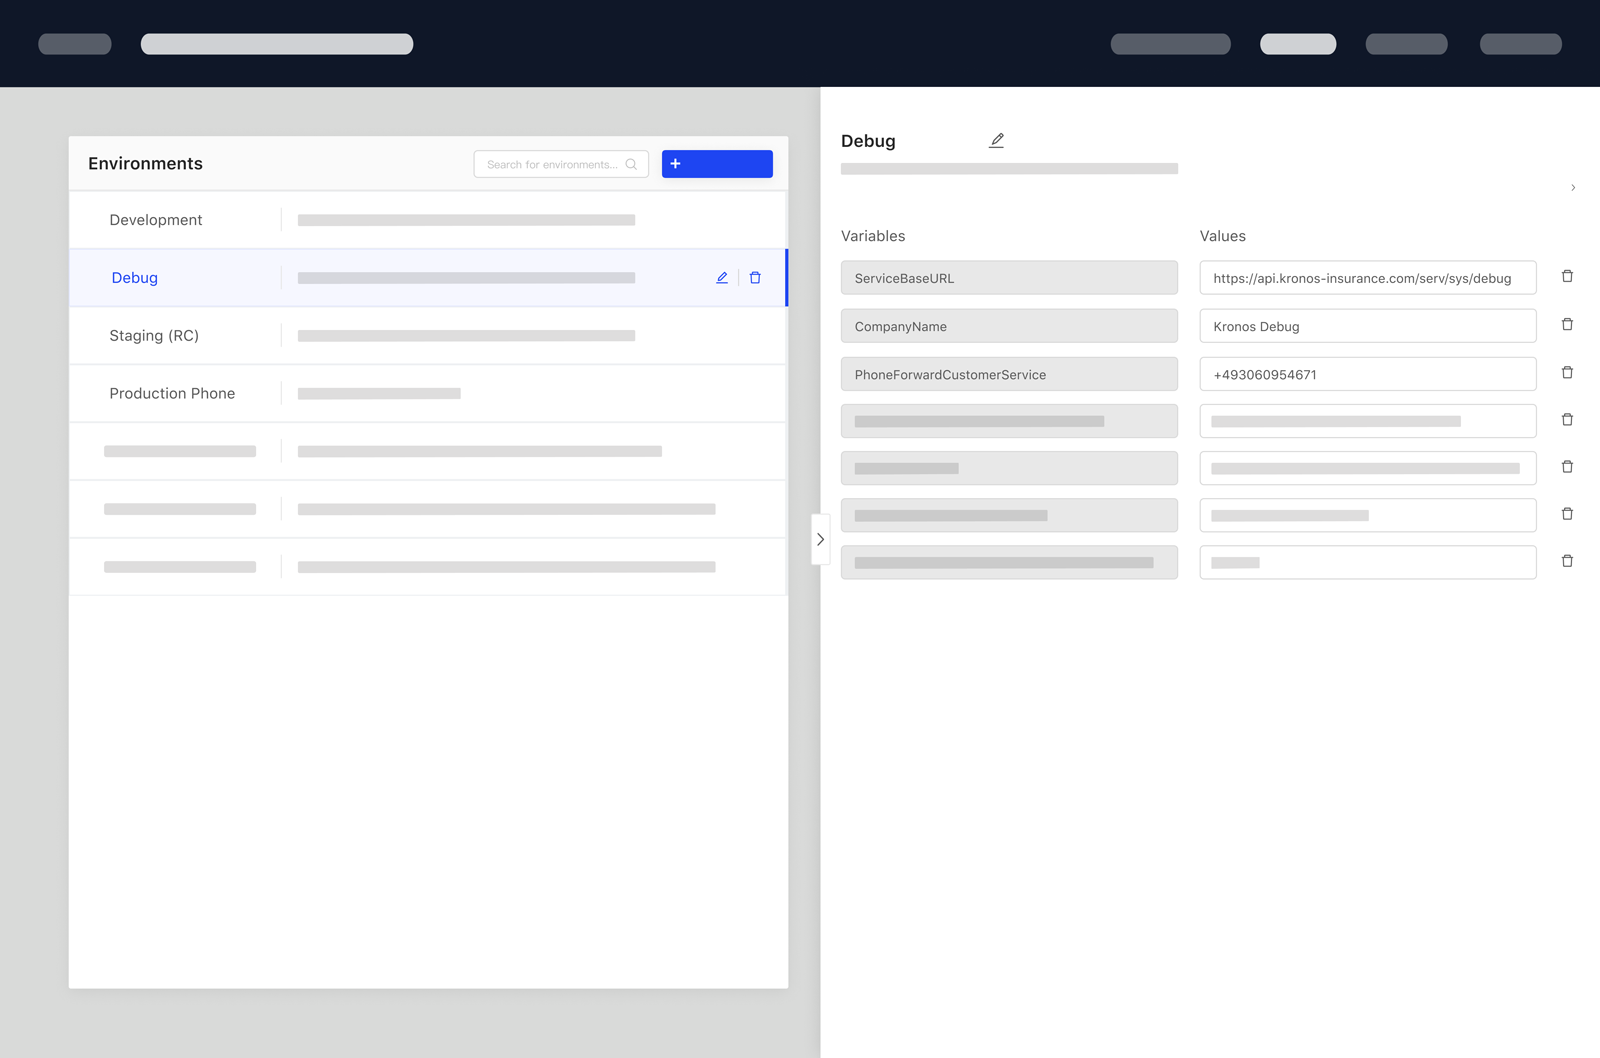Delete the ServiceBaseURL variable
Screen dimensions: 1600x1058
click(1567, 276)
